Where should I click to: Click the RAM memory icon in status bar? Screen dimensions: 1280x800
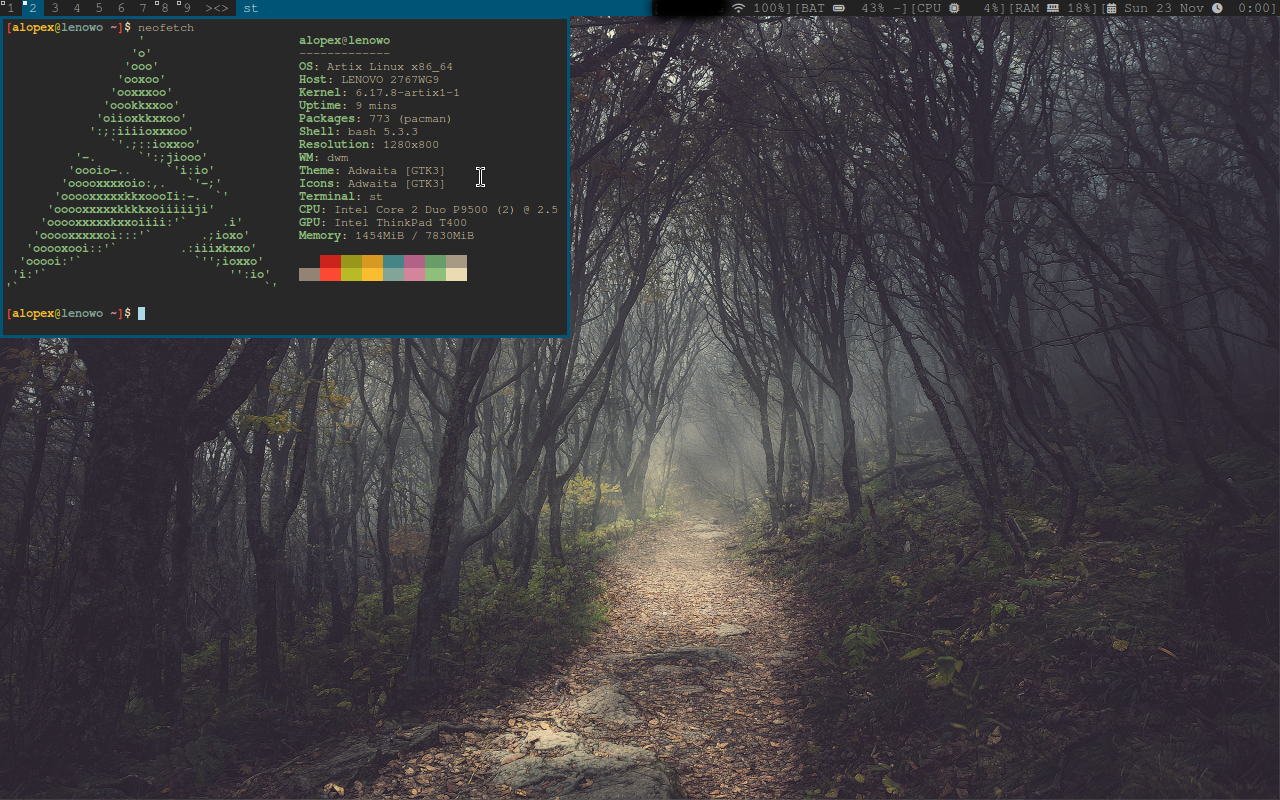(x=1052, y=8)
